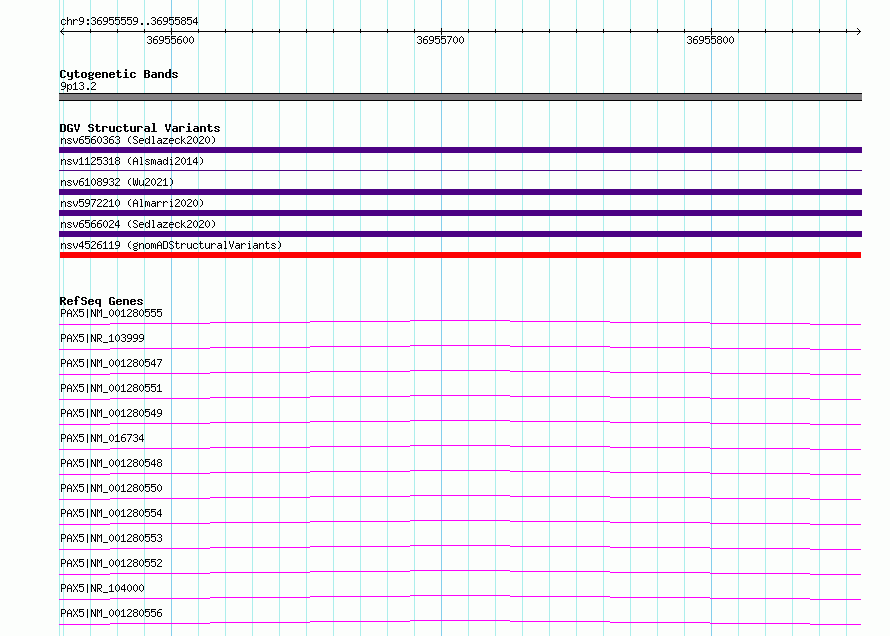Select the Cytogenetic Bands track title
The image size is (890, 636).
coord(119,74)
